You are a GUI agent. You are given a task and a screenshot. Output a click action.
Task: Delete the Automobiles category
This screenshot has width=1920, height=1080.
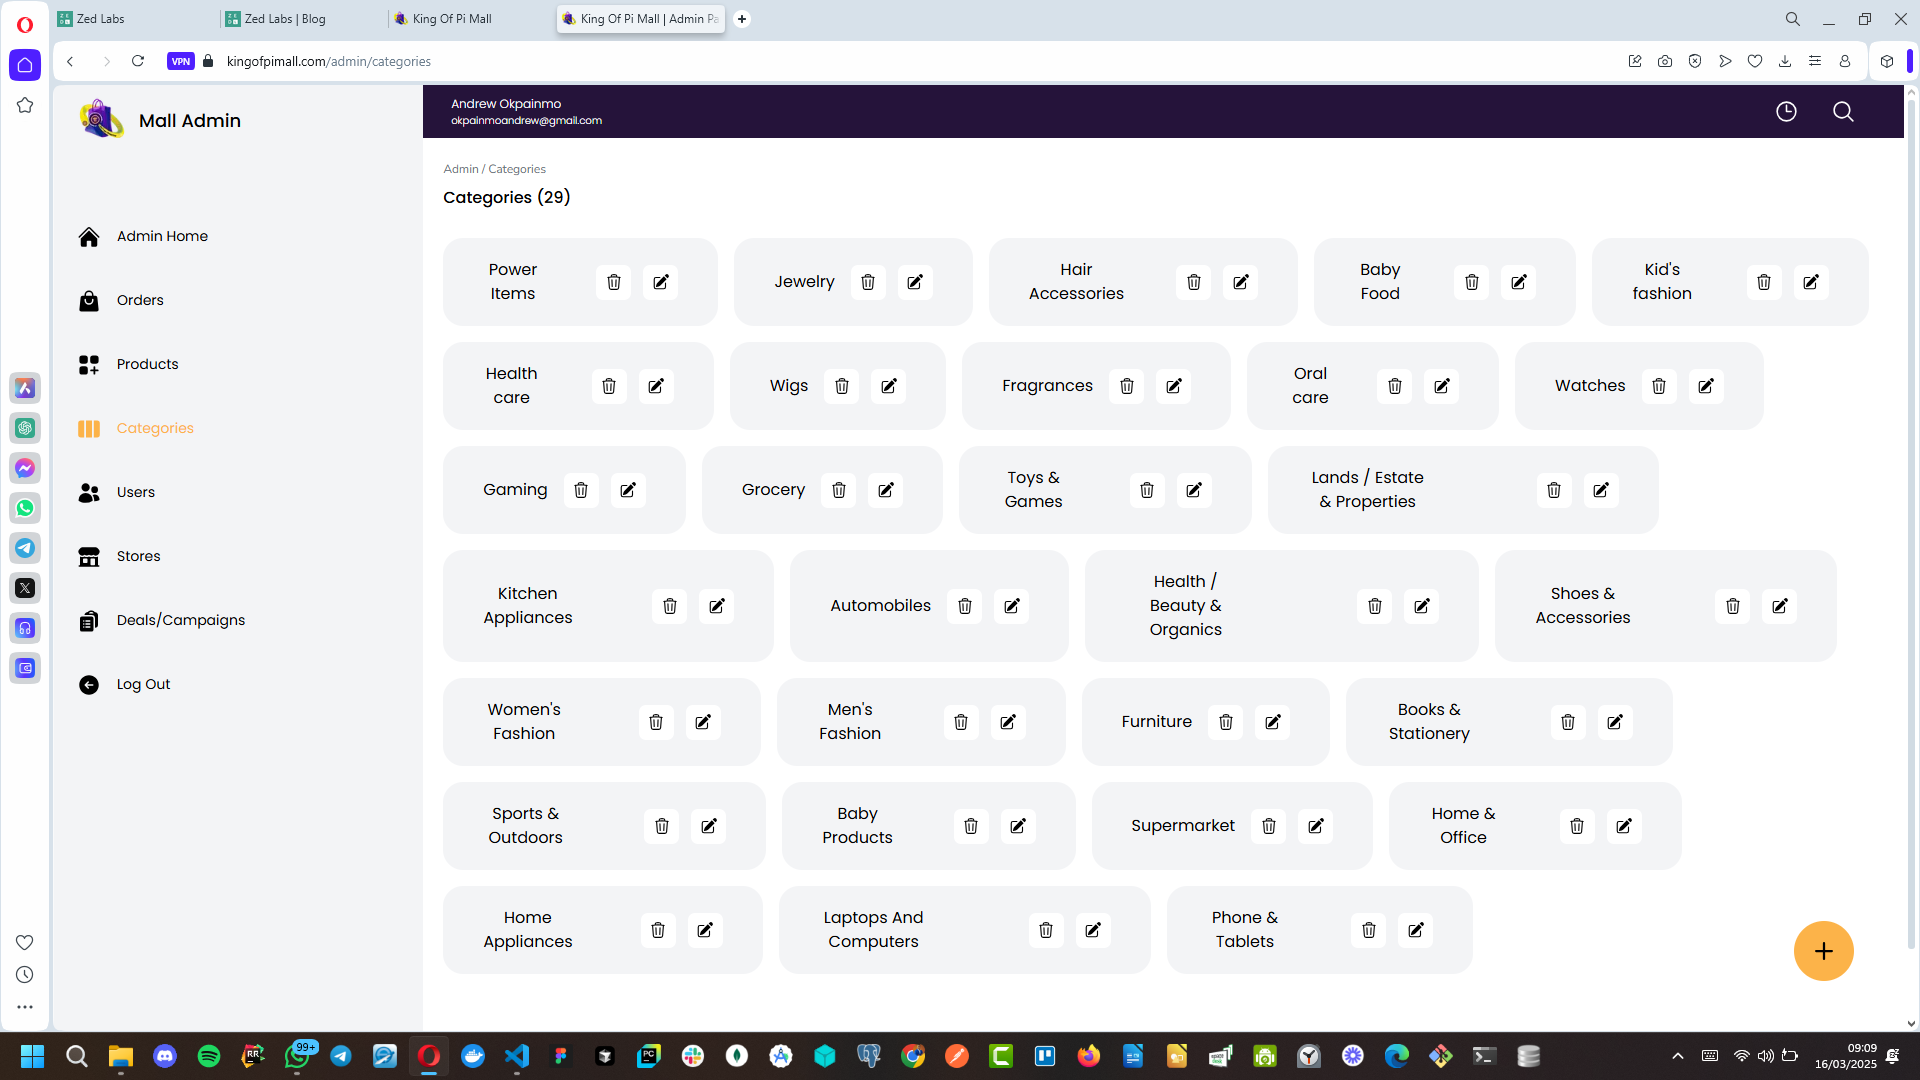[x=965, y=606]
